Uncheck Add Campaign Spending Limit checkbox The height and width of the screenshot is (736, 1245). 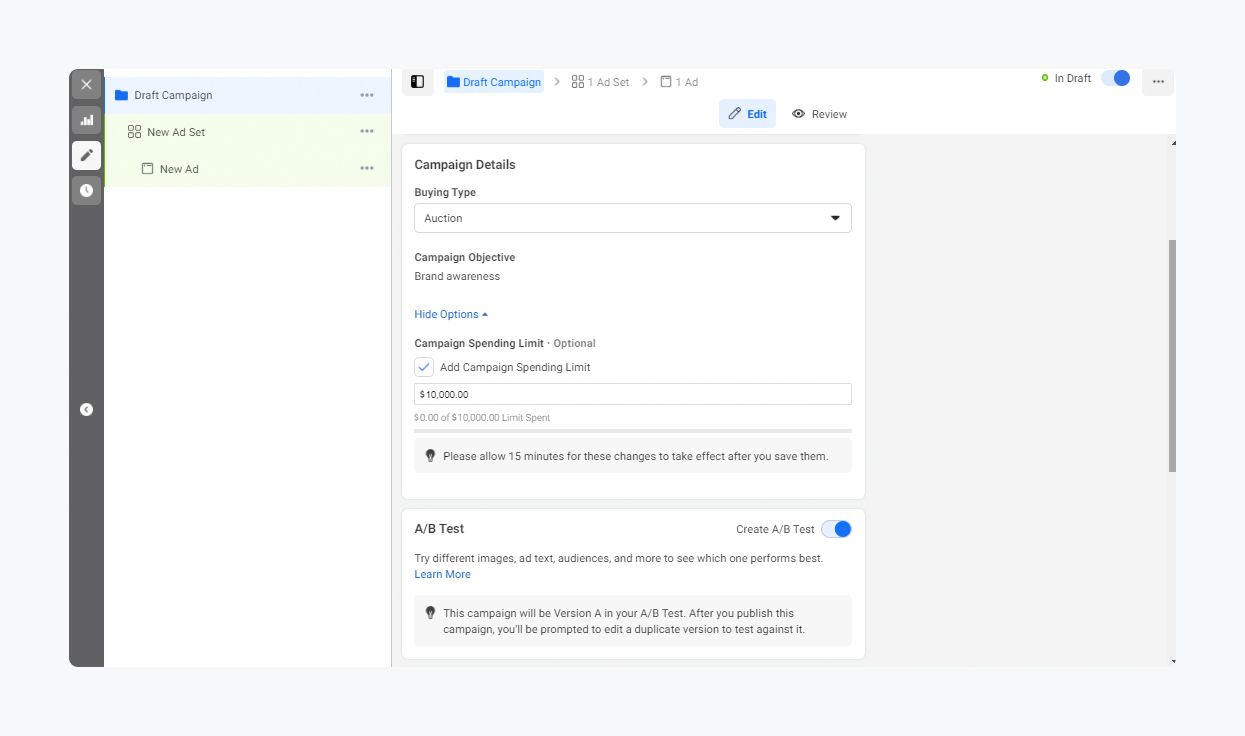(x=424, y=367)
